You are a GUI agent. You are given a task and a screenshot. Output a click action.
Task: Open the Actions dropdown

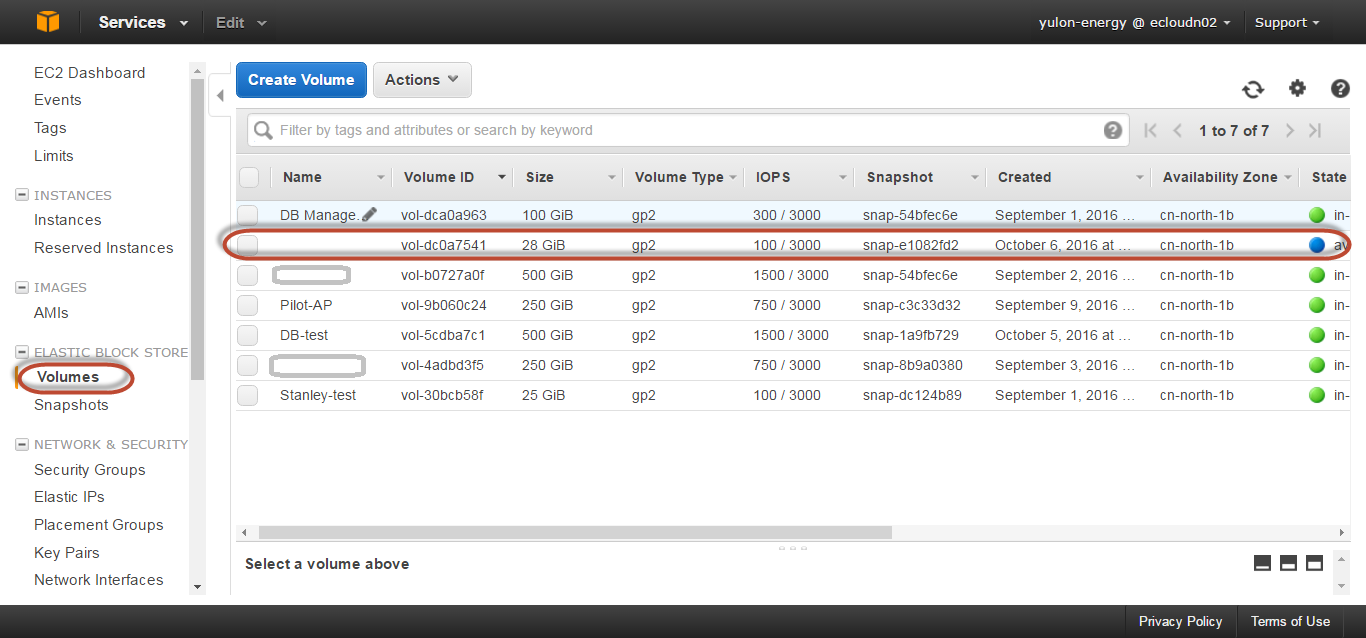(421, 80)
